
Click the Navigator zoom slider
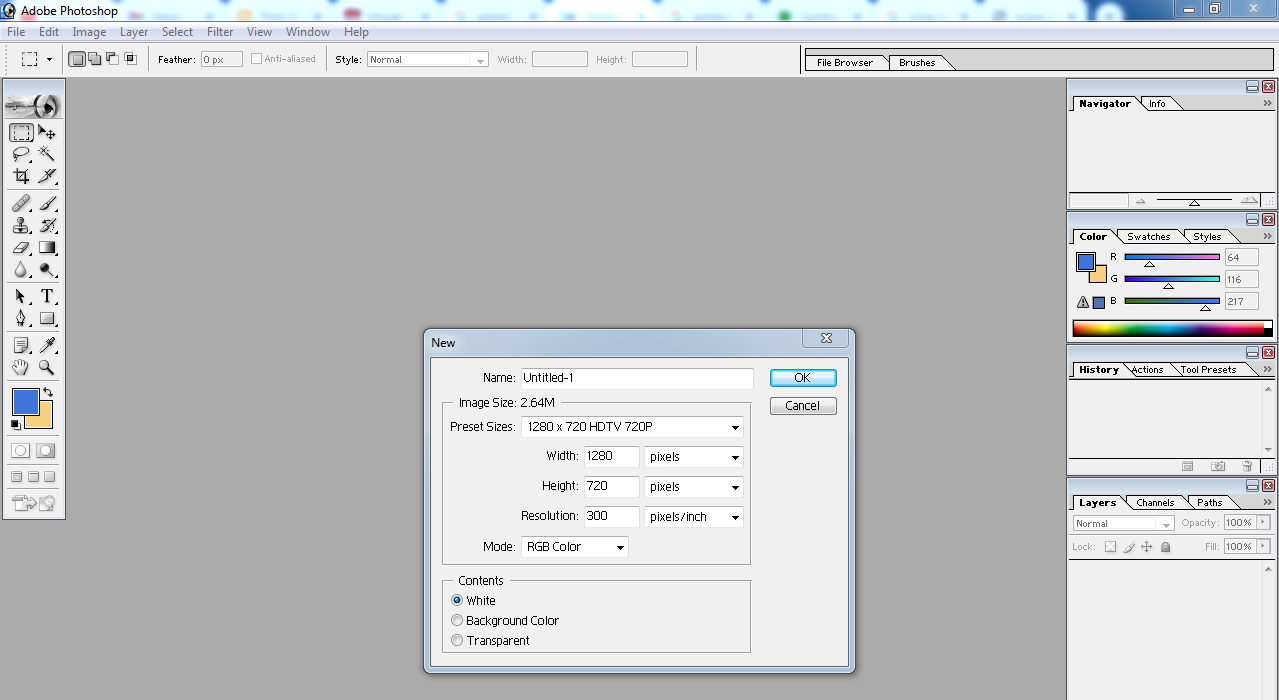click(1194, 201)
